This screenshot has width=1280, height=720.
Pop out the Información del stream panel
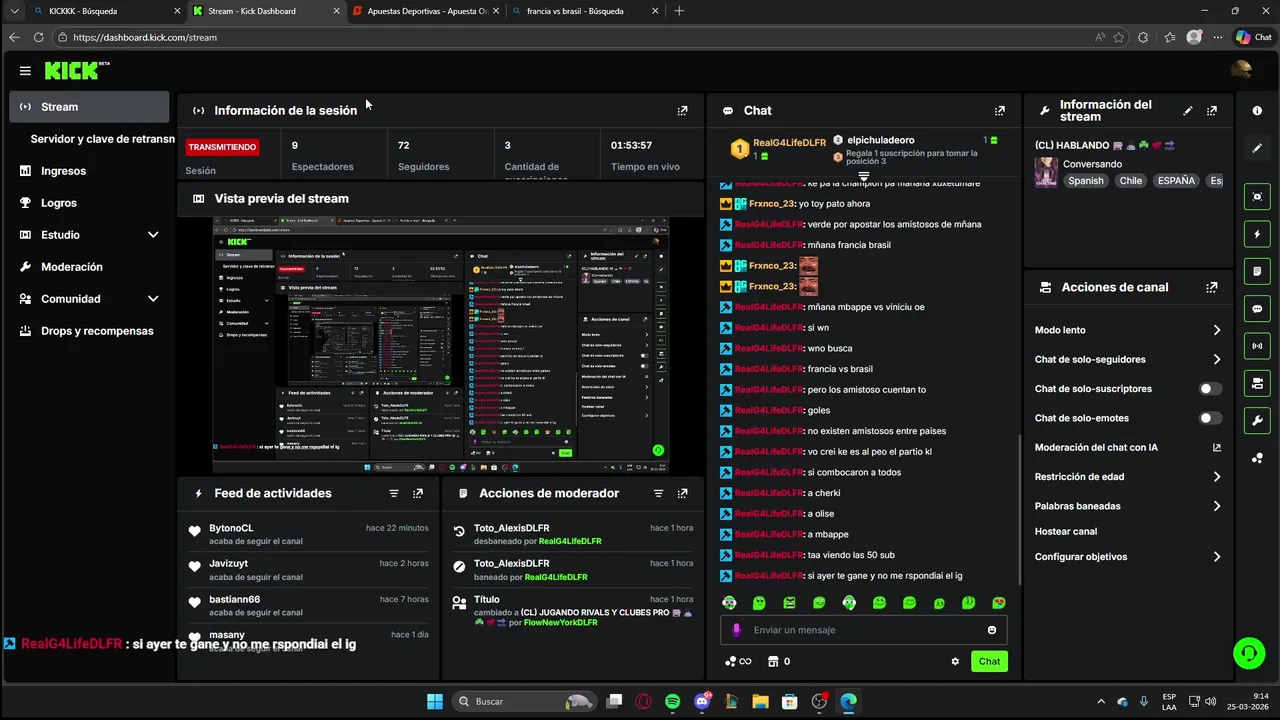click(1212, 111)
